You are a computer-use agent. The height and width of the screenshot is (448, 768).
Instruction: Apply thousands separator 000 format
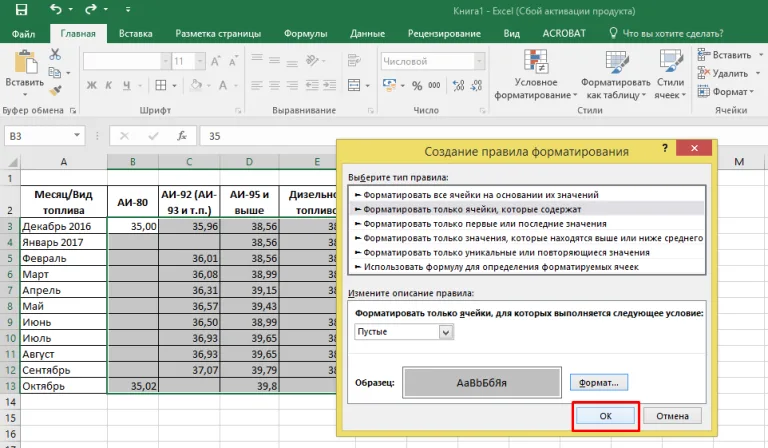pos(434,85)
